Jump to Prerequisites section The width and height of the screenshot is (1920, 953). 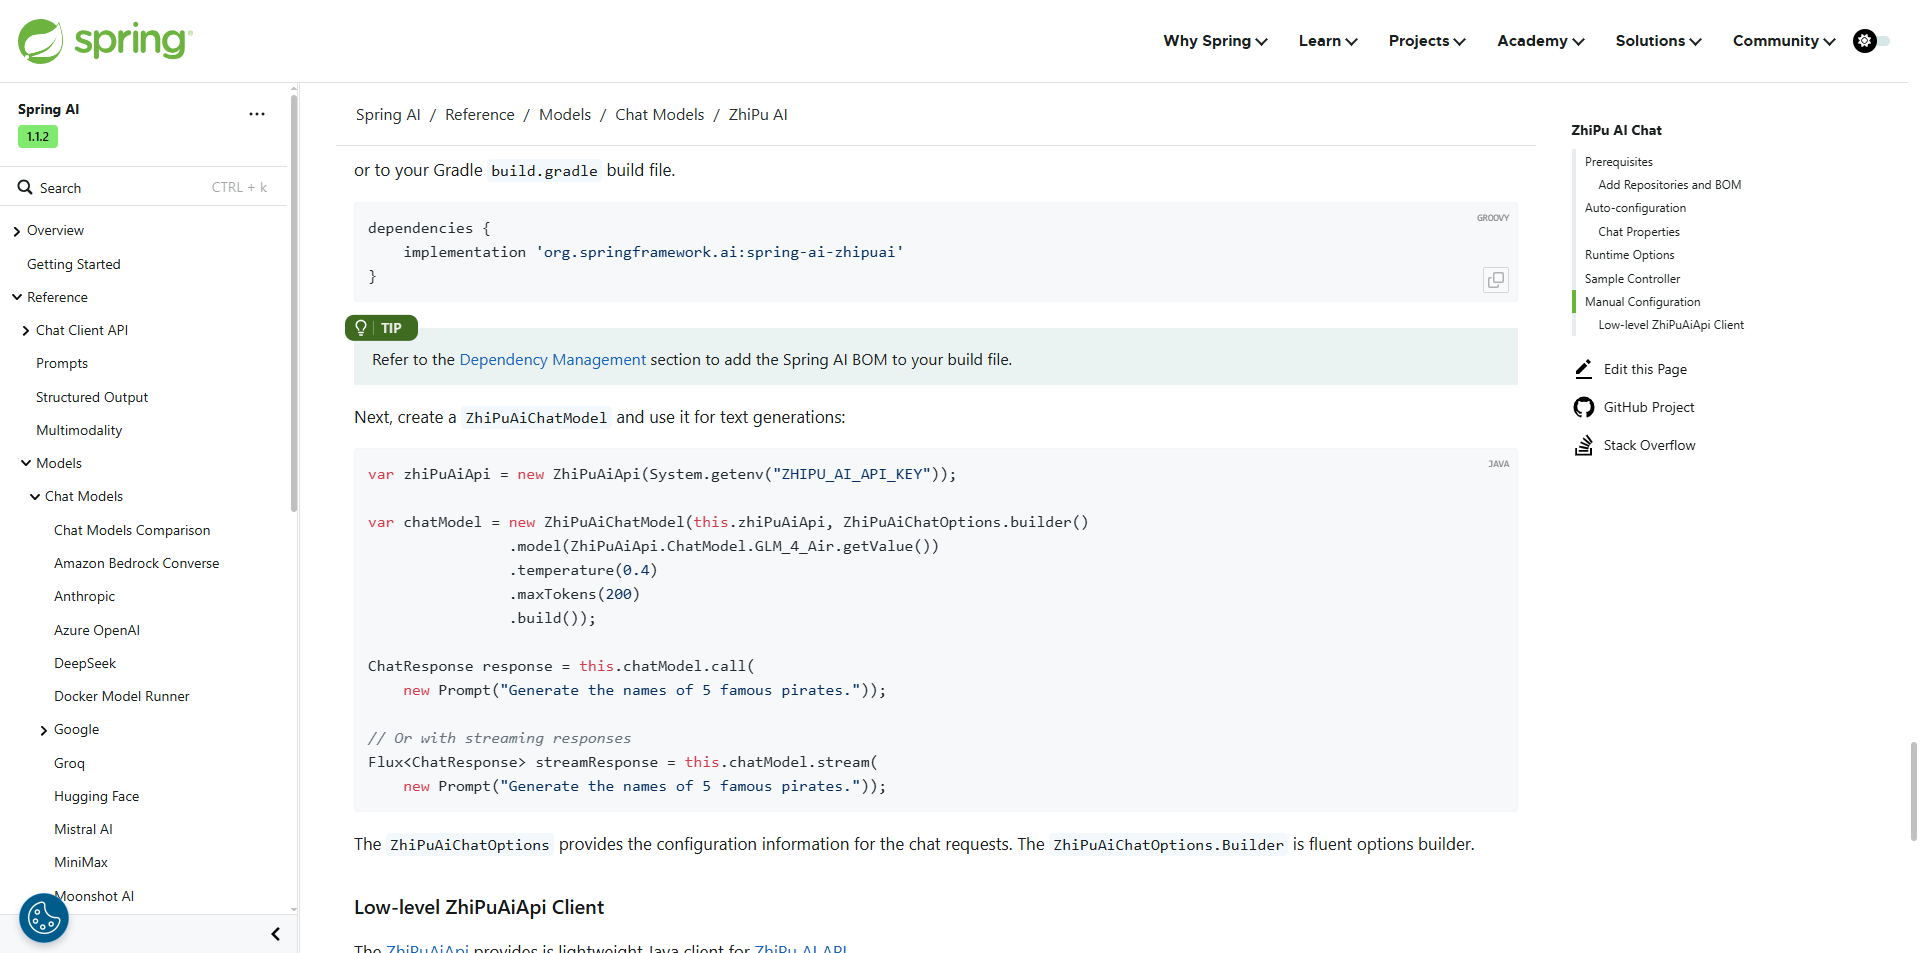coord(1619,162)
